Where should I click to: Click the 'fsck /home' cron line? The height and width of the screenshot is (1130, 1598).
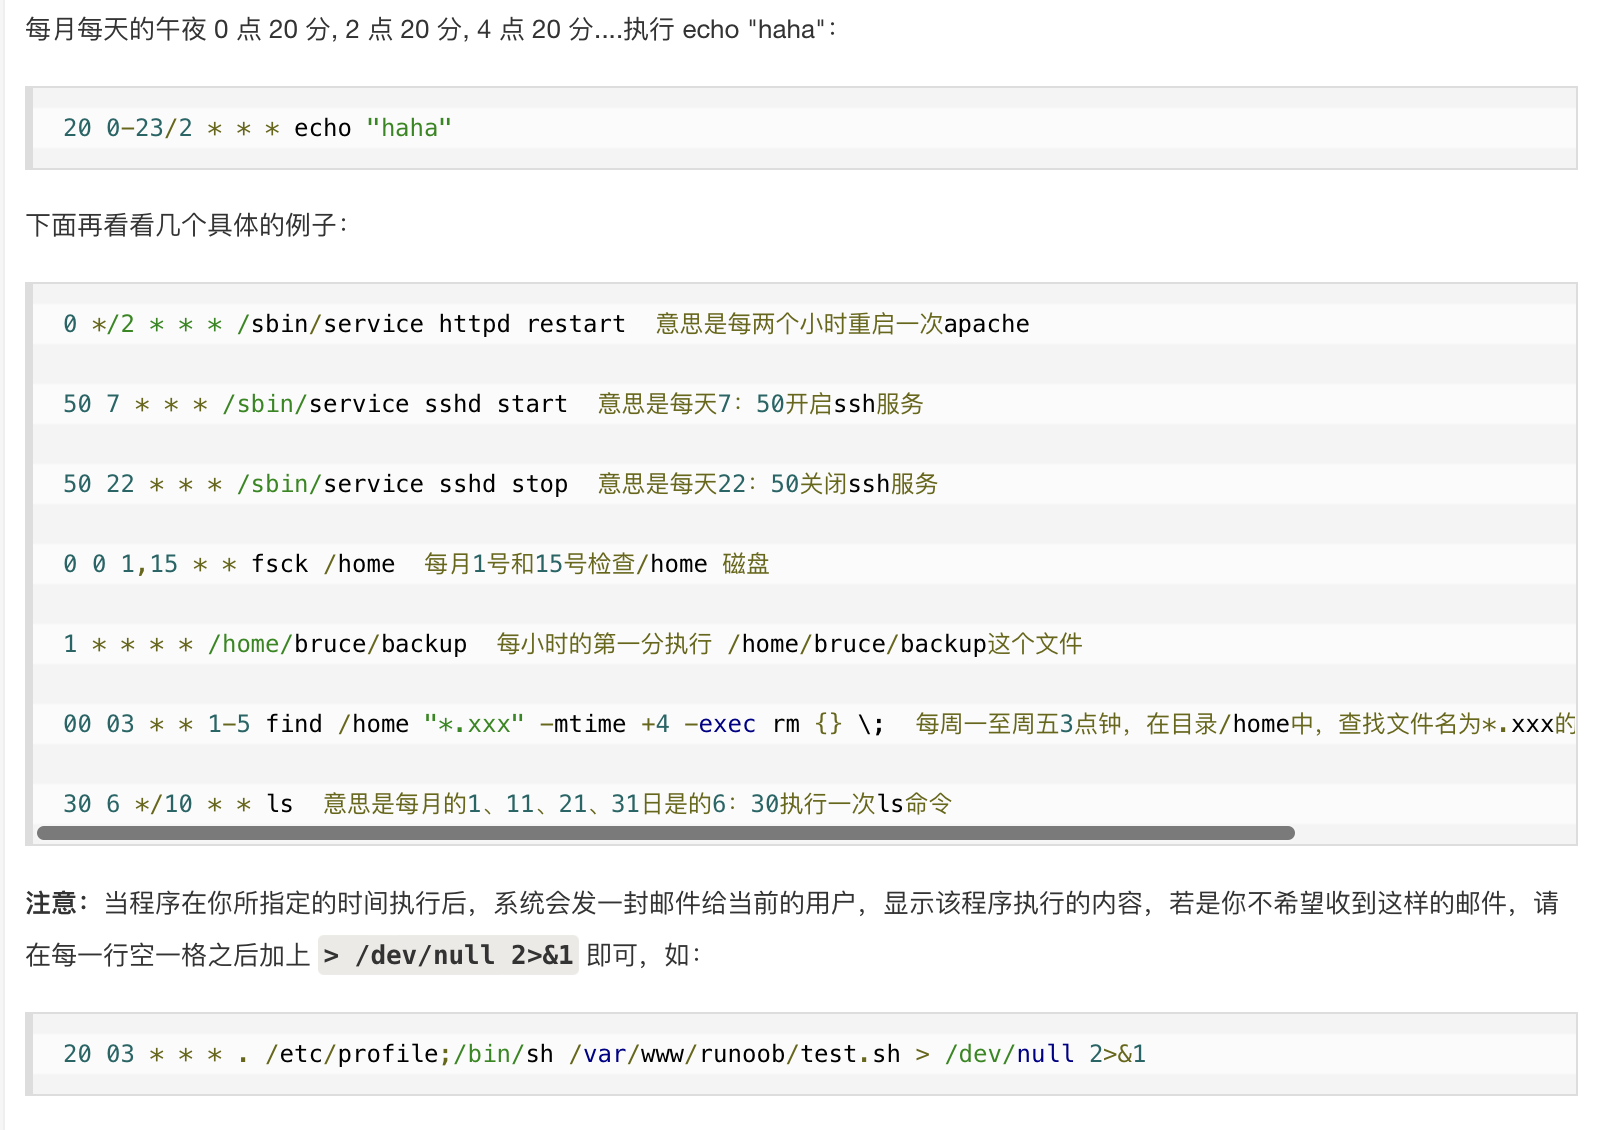(416, 564)
